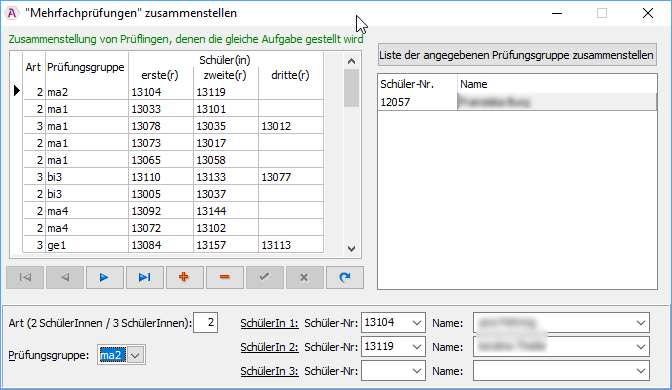The height and width of the screenshot is (390, 672).
Task: Select cell 13035 in table
Action: [226, 126]
